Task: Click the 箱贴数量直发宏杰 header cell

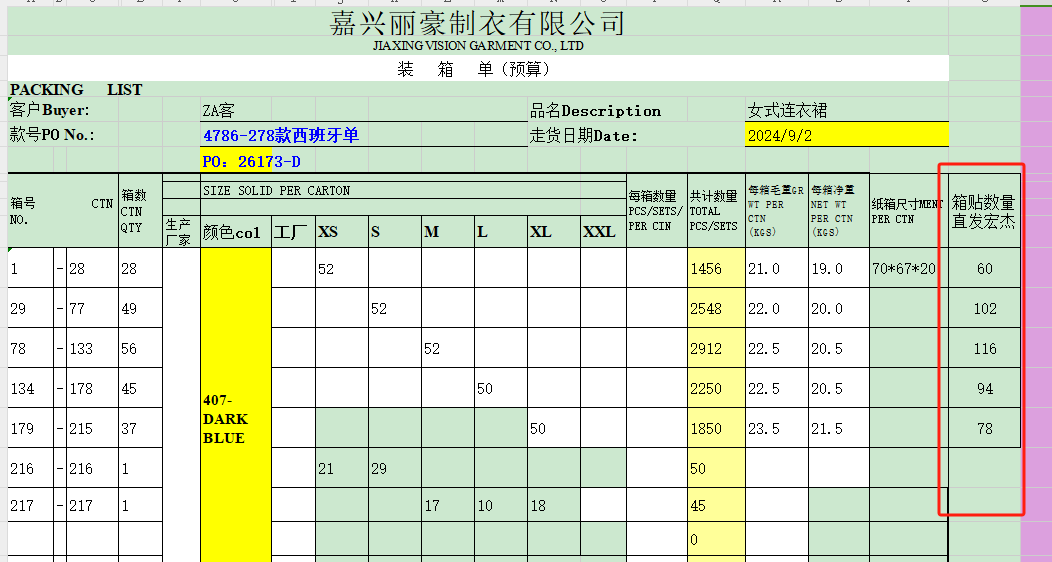Action: [983, 212]
